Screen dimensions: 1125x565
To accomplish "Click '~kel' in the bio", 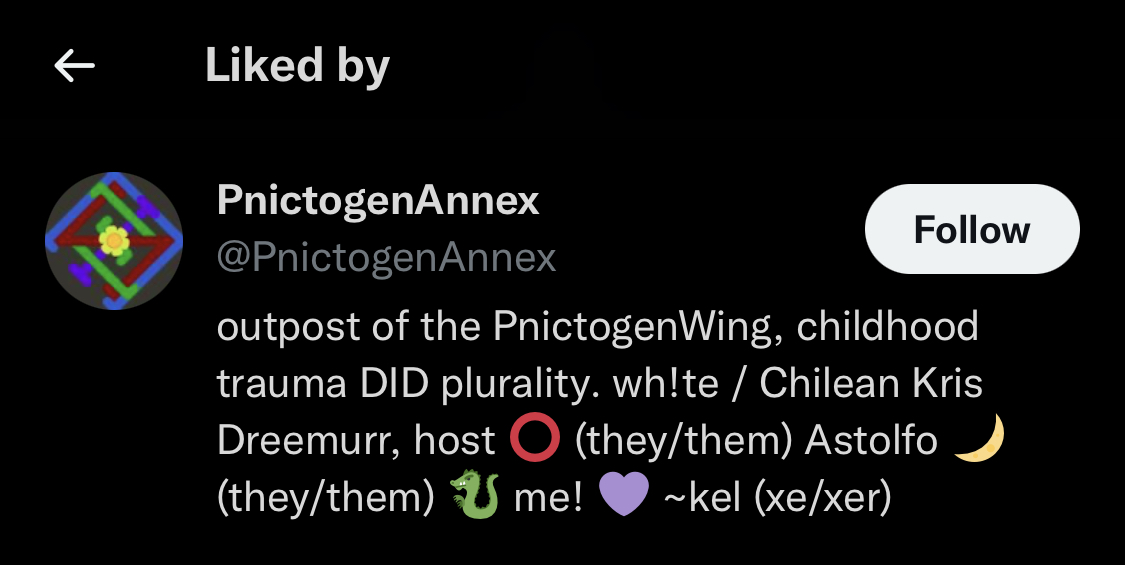I will coord(702,495).
